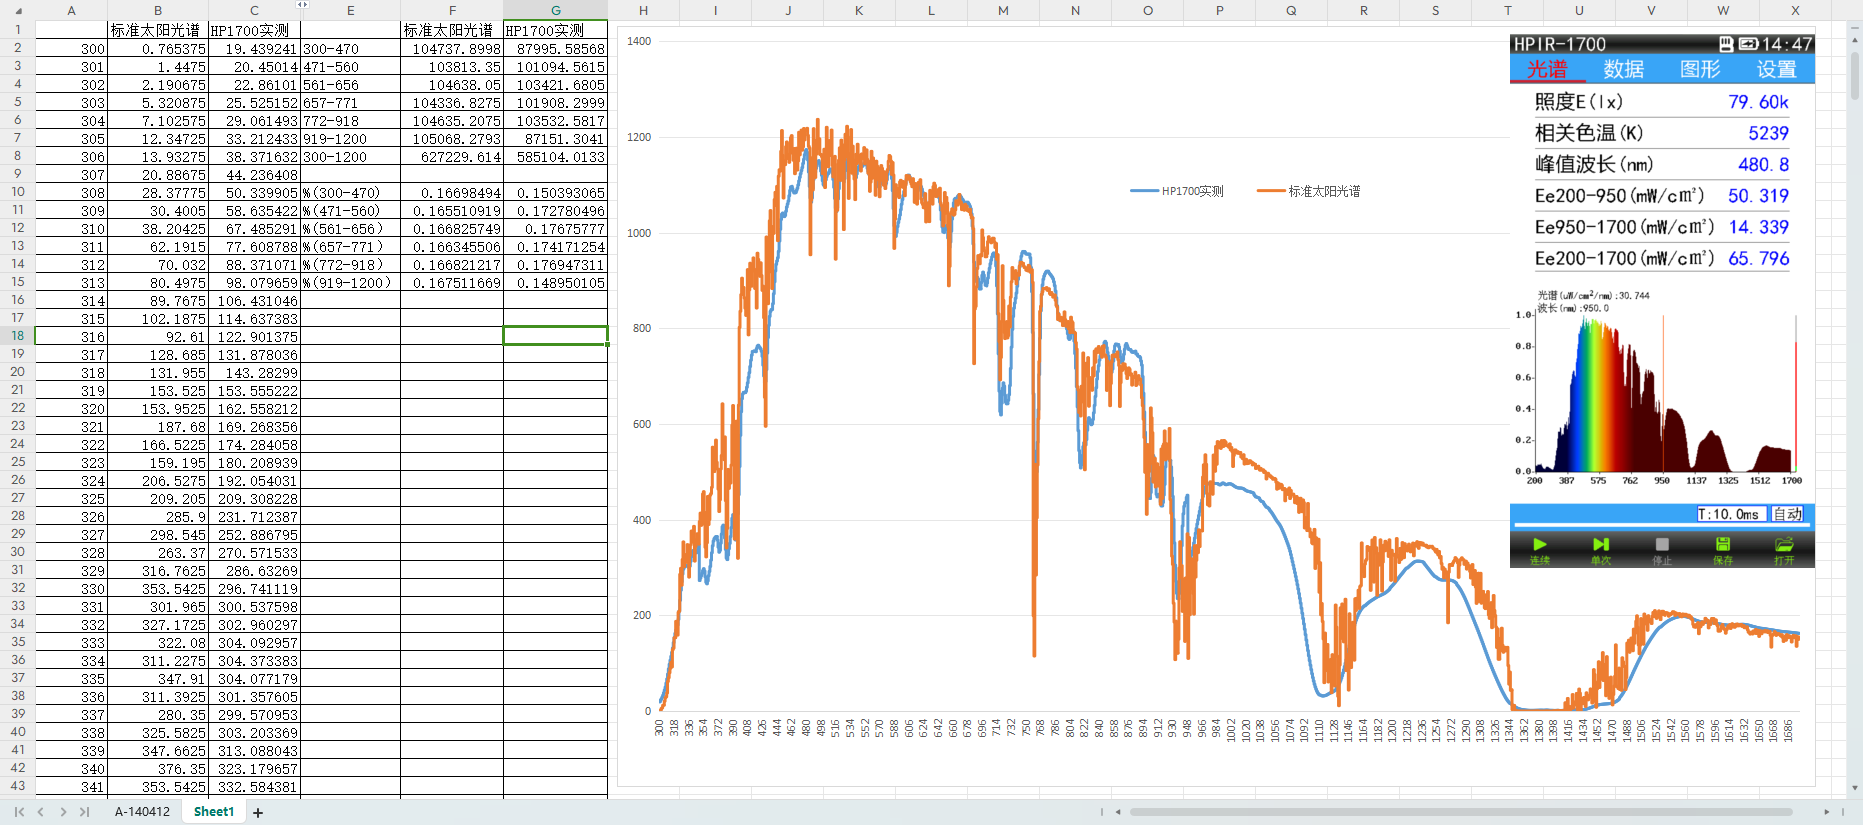The width and height of the screenshot is (1863, 825).
Task: Click cell E10 %(300-470)
Action: (x=351, y=192)
